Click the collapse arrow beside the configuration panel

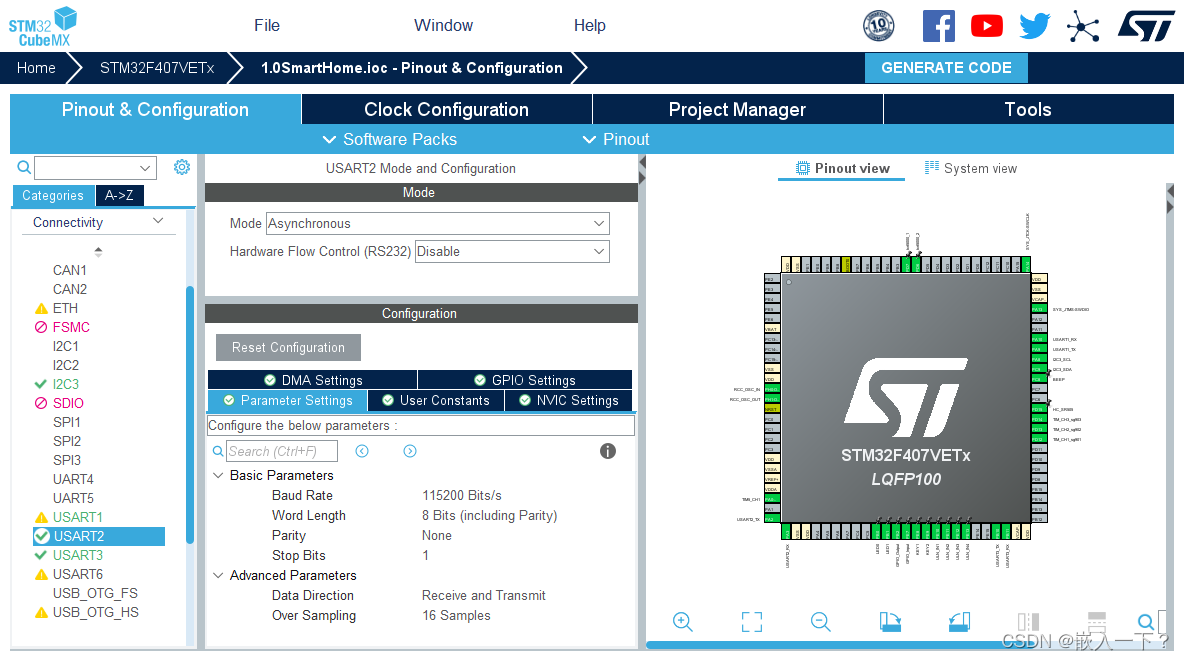pyautogui.click(x=643, y=162)
